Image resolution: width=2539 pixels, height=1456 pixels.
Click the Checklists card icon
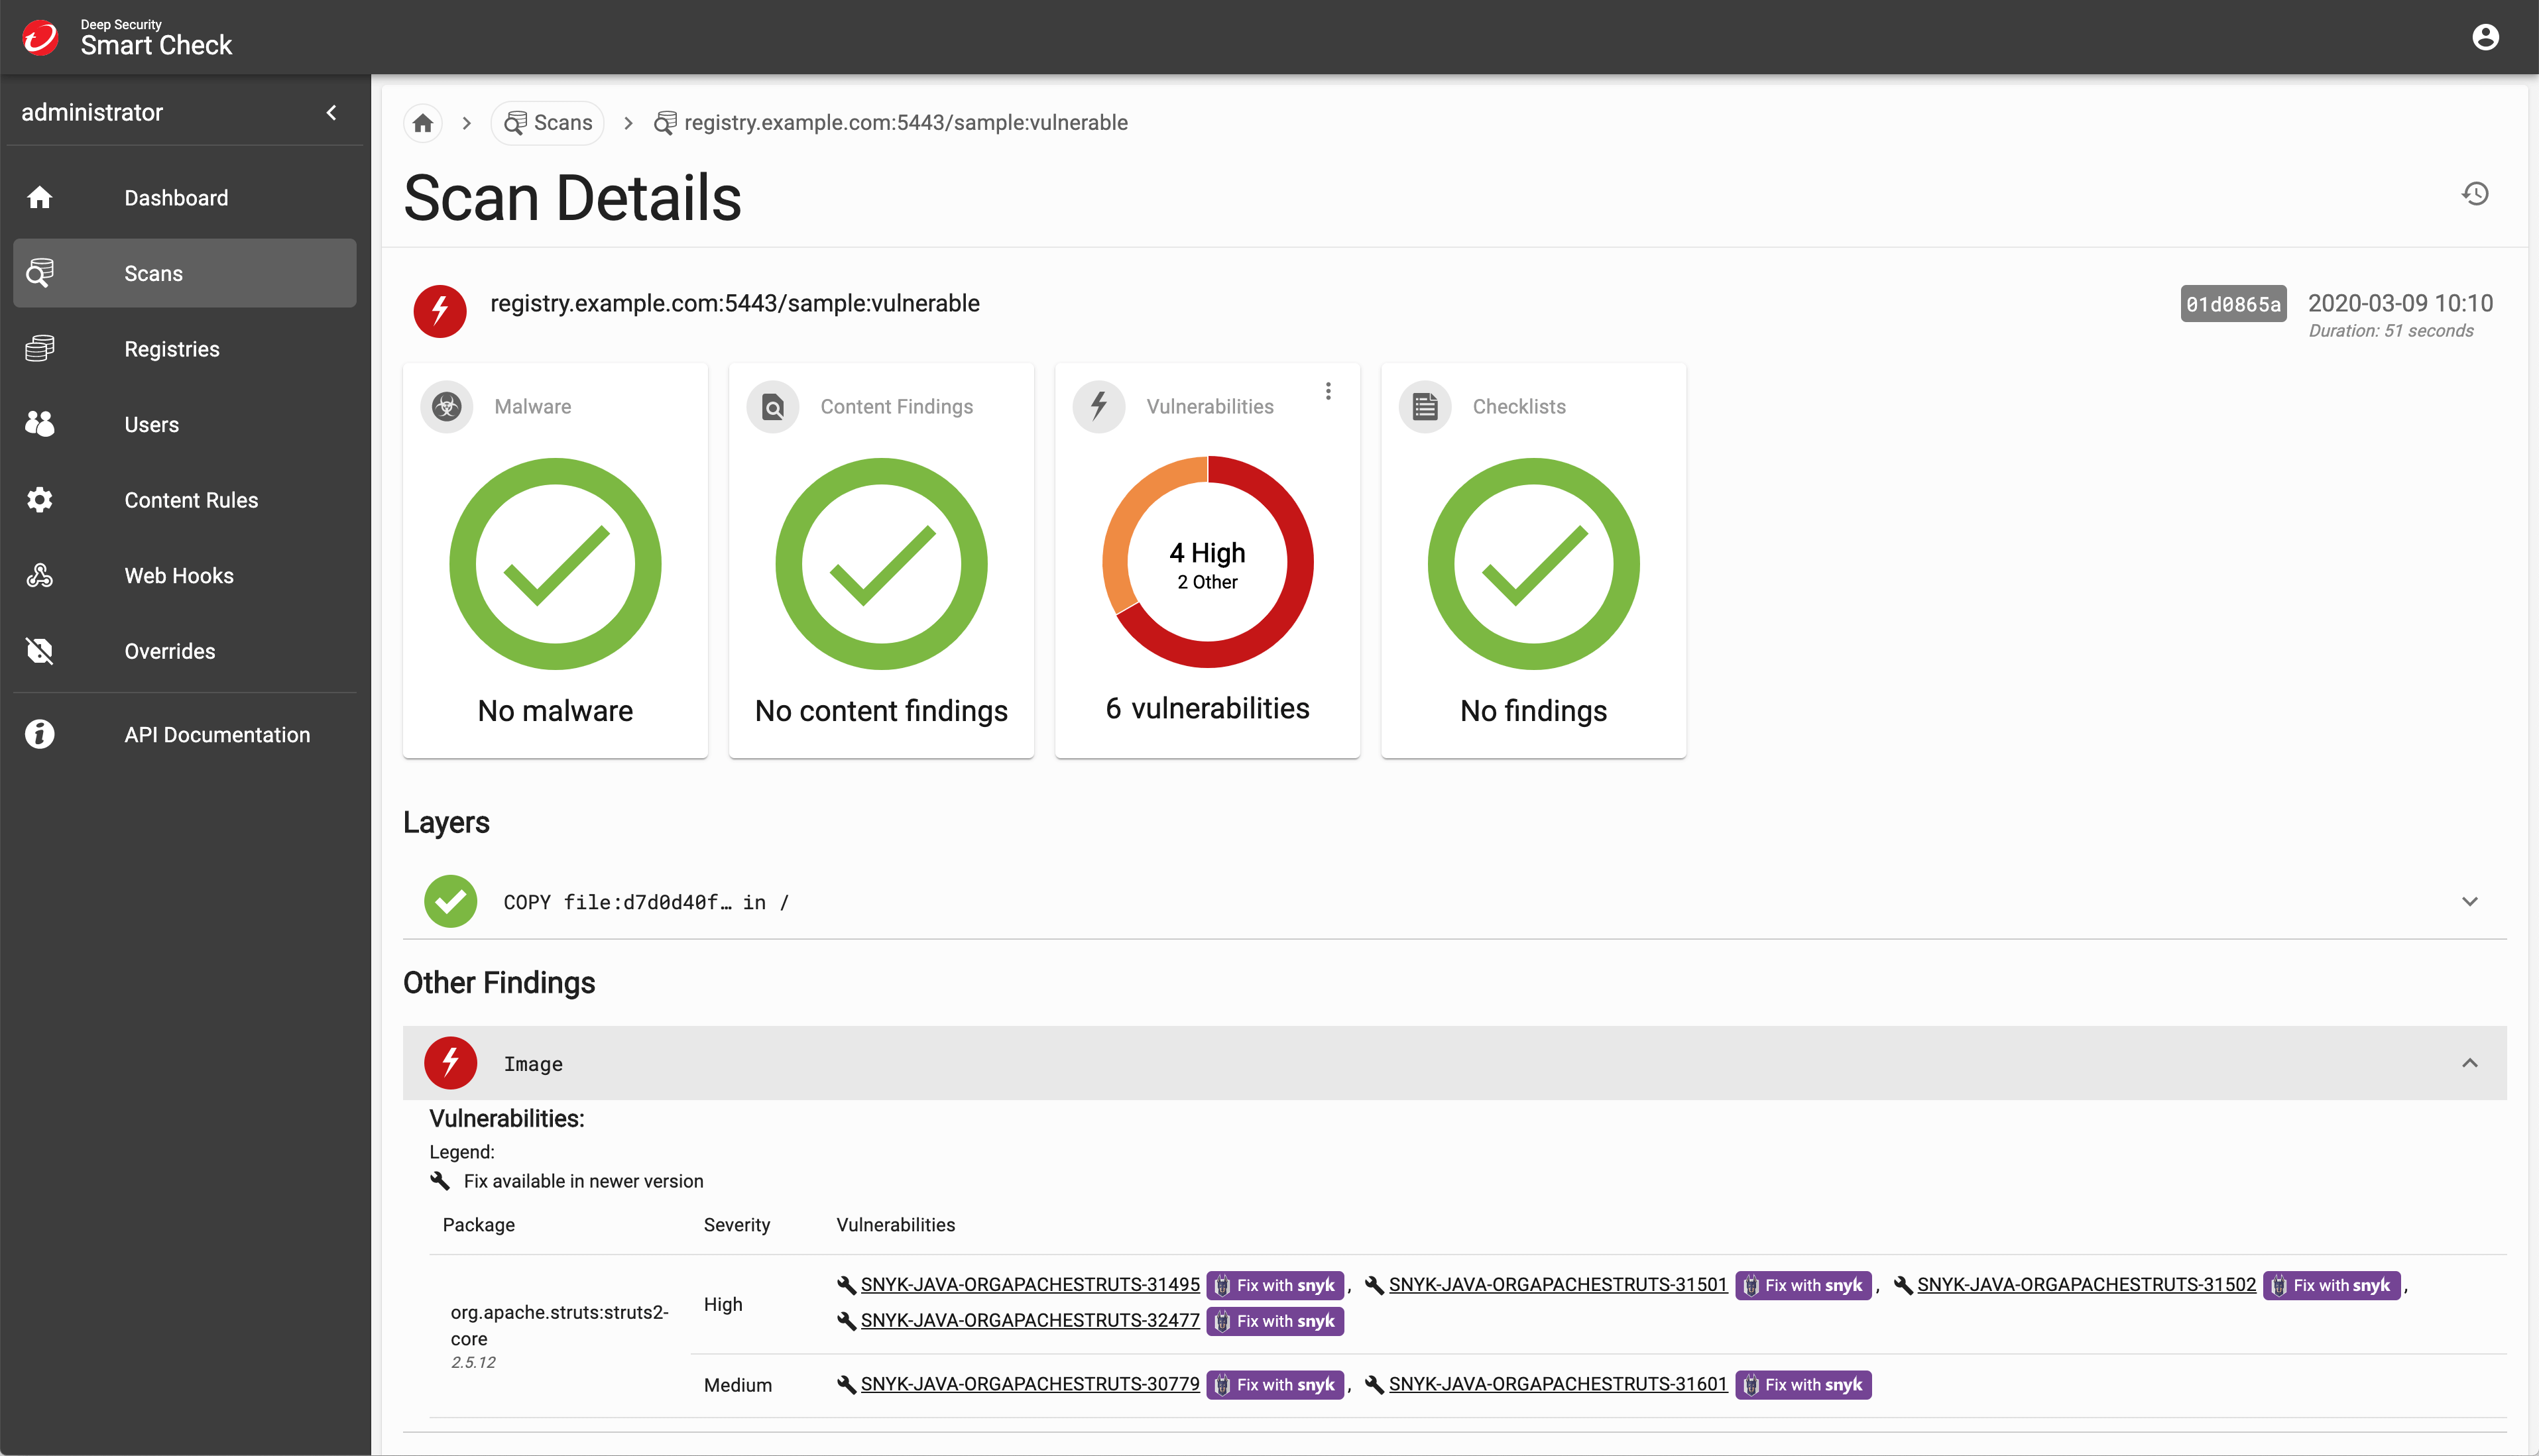pyautogui.click(x=1424, y=406)
